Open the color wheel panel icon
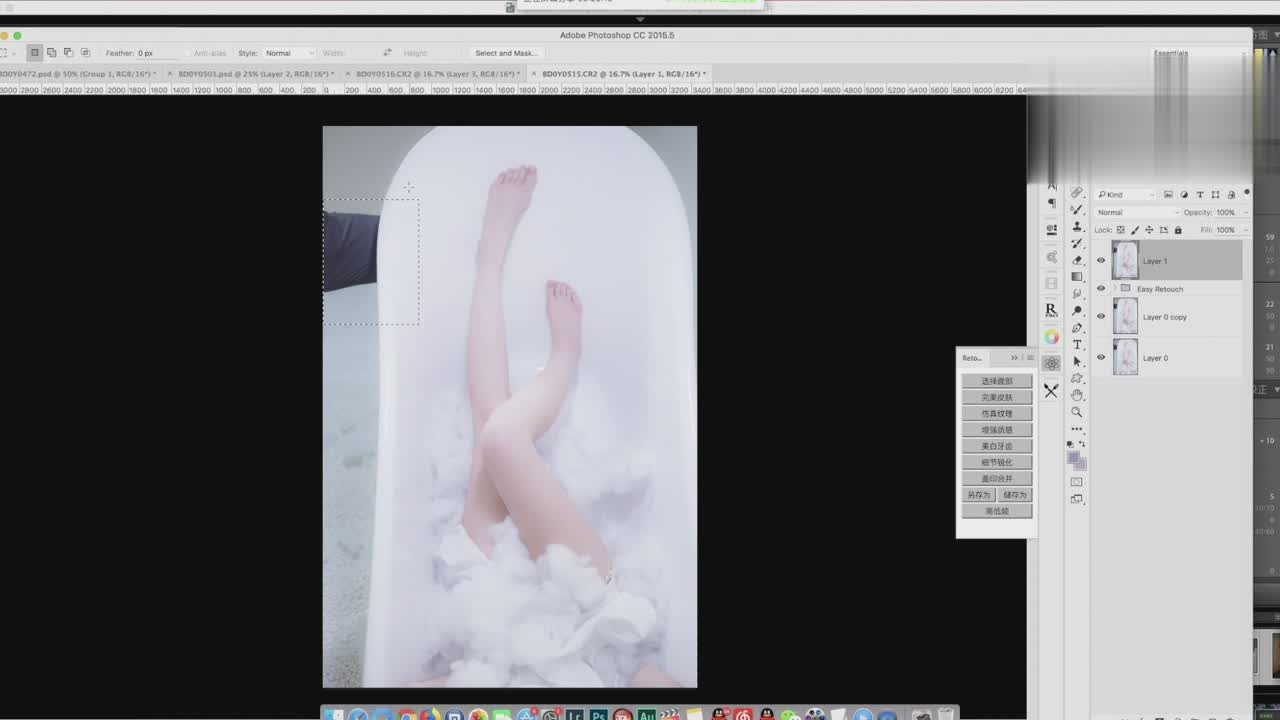 [1051, 337]
